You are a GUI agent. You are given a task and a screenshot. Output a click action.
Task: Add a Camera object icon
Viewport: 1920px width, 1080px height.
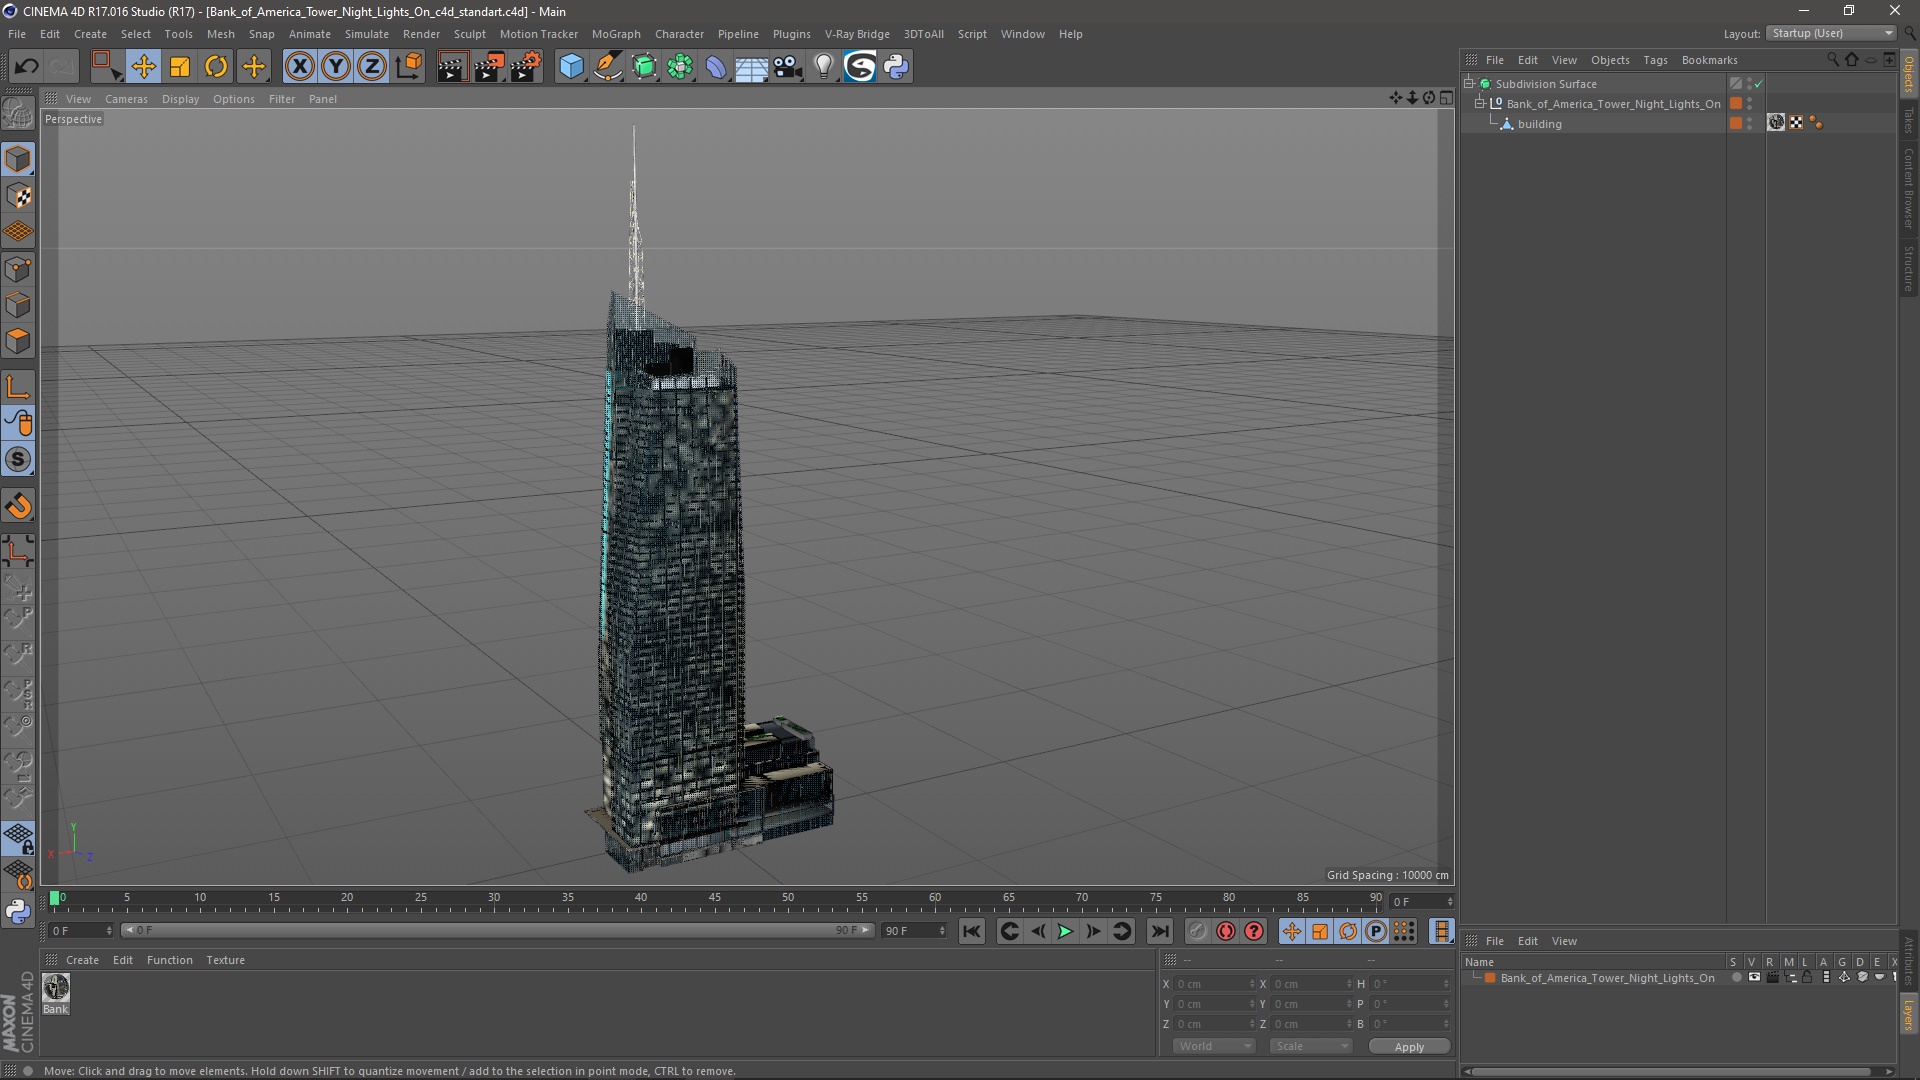(788, 67)
